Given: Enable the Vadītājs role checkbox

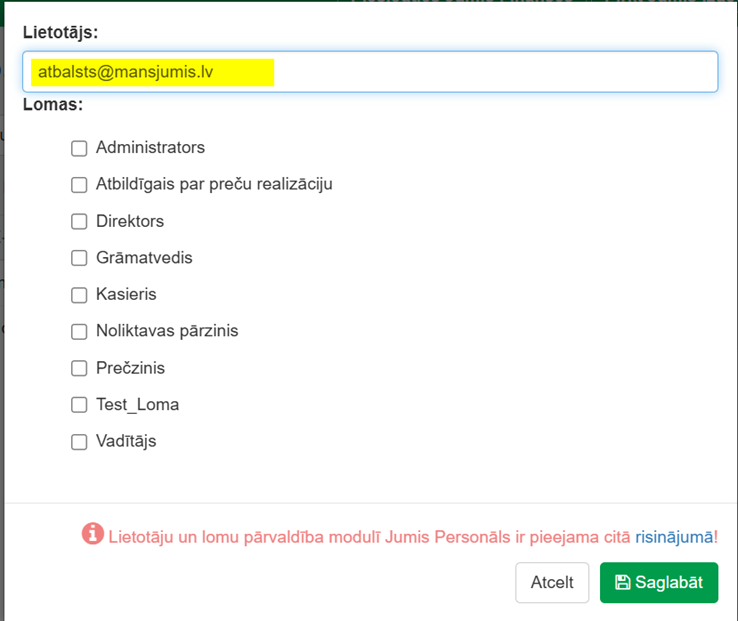Looking at the screenshot, I should 79,442.
